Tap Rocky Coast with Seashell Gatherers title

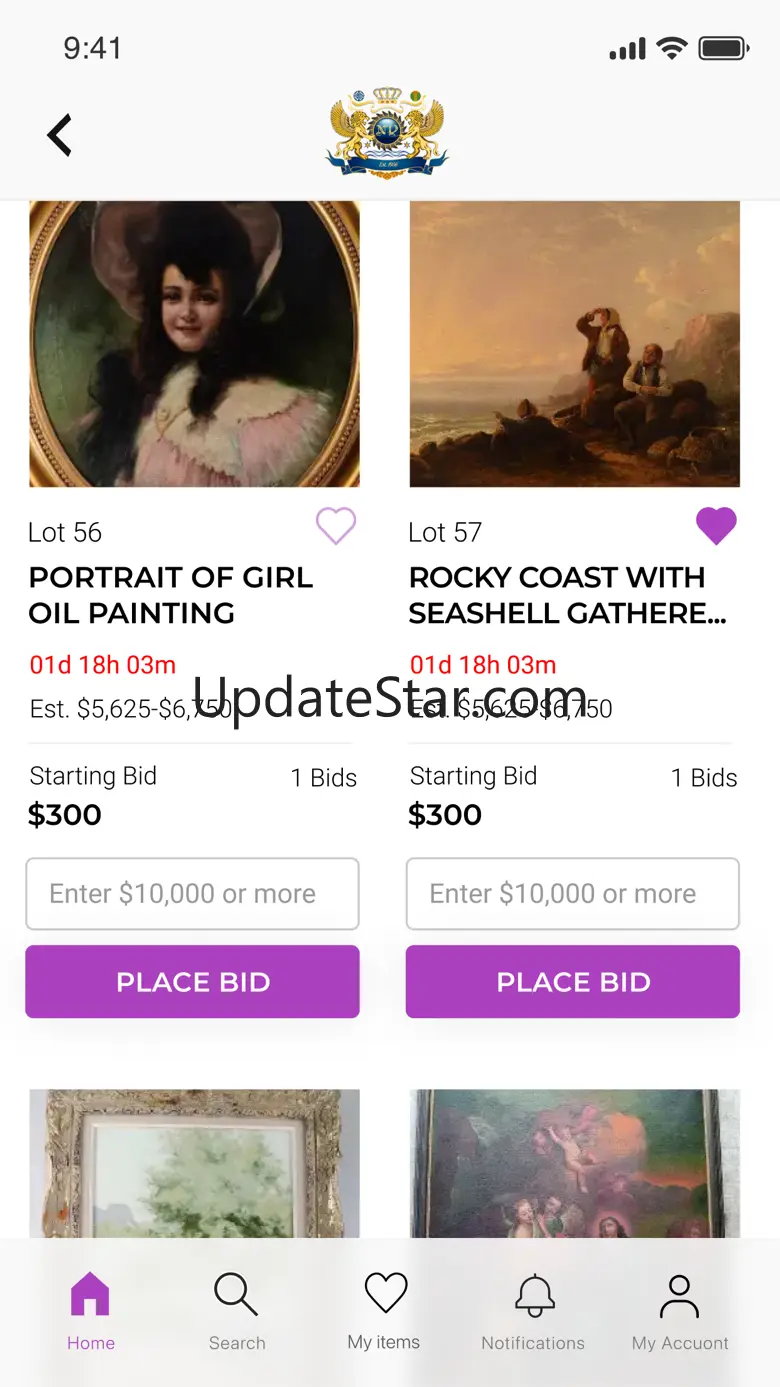567,595
